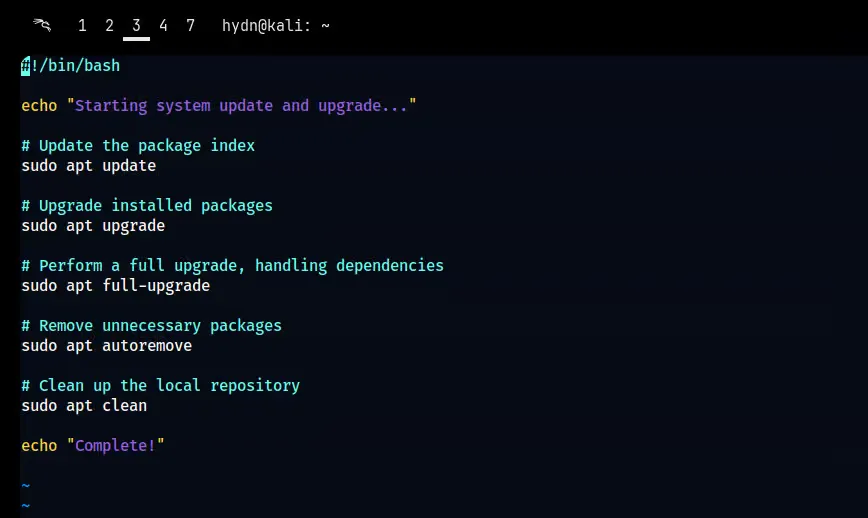Switch to workspace 7
Viewport: 868px width, 518px height.
[190, 25]
